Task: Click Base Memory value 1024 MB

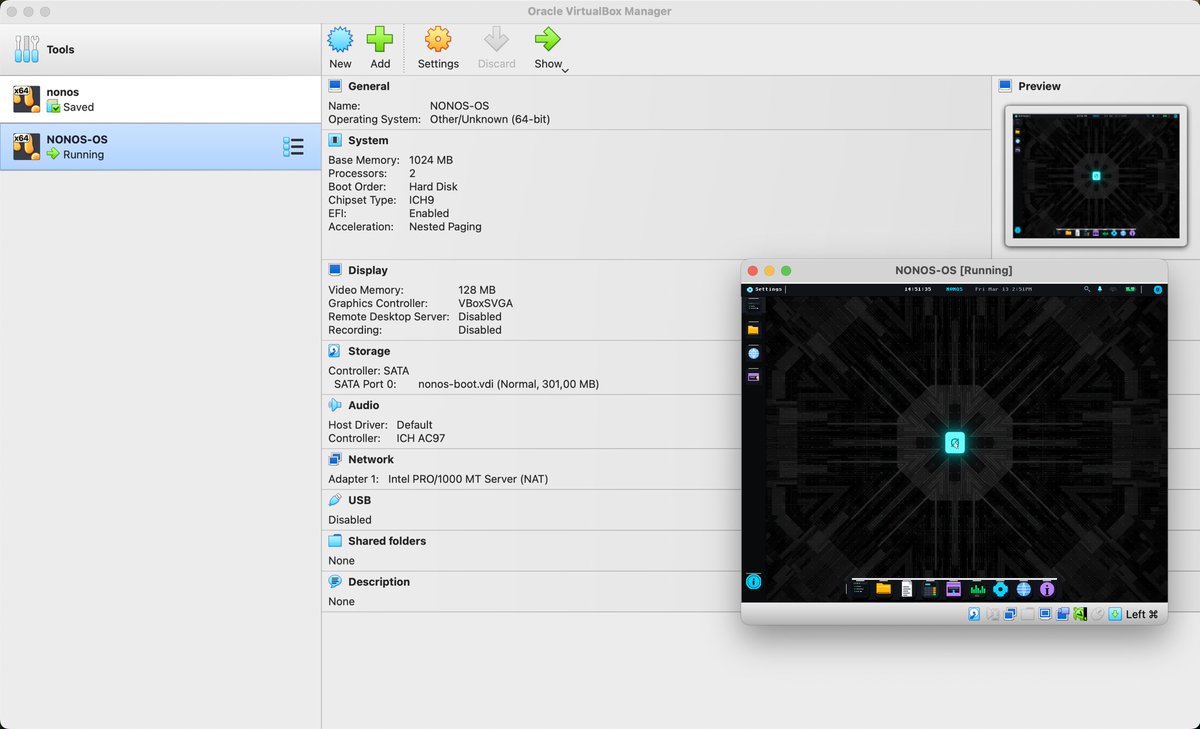Action: coord(431,160)
